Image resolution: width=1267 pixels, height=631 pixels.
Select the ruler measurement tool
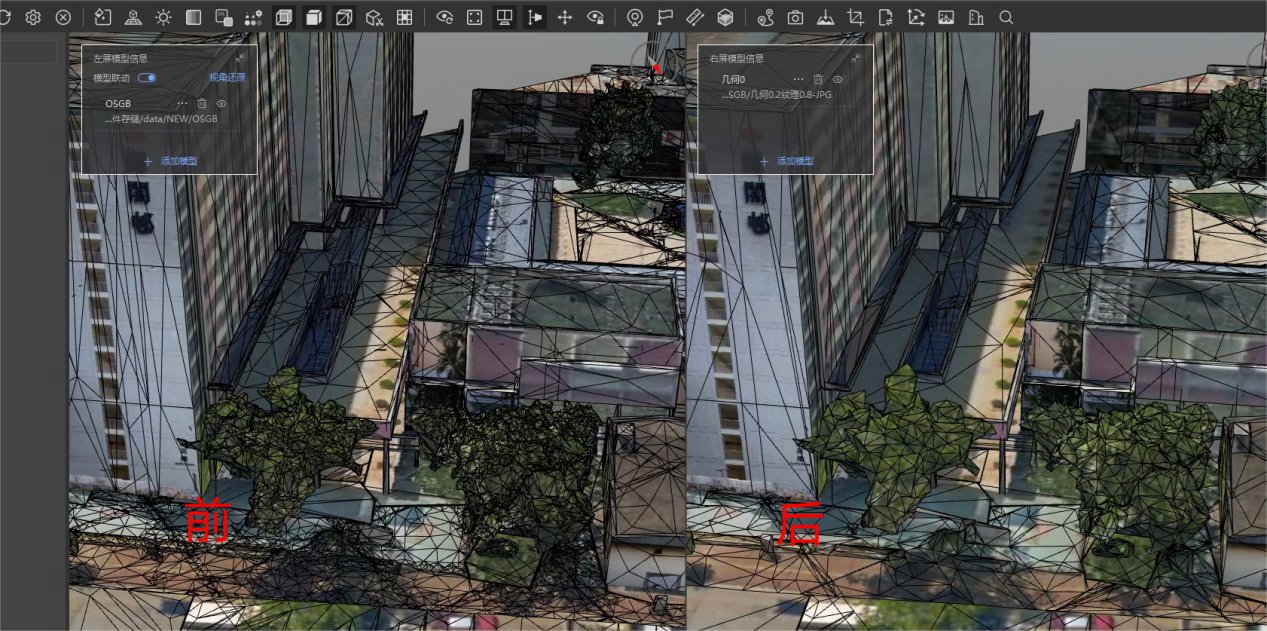[x=695, y=17]
